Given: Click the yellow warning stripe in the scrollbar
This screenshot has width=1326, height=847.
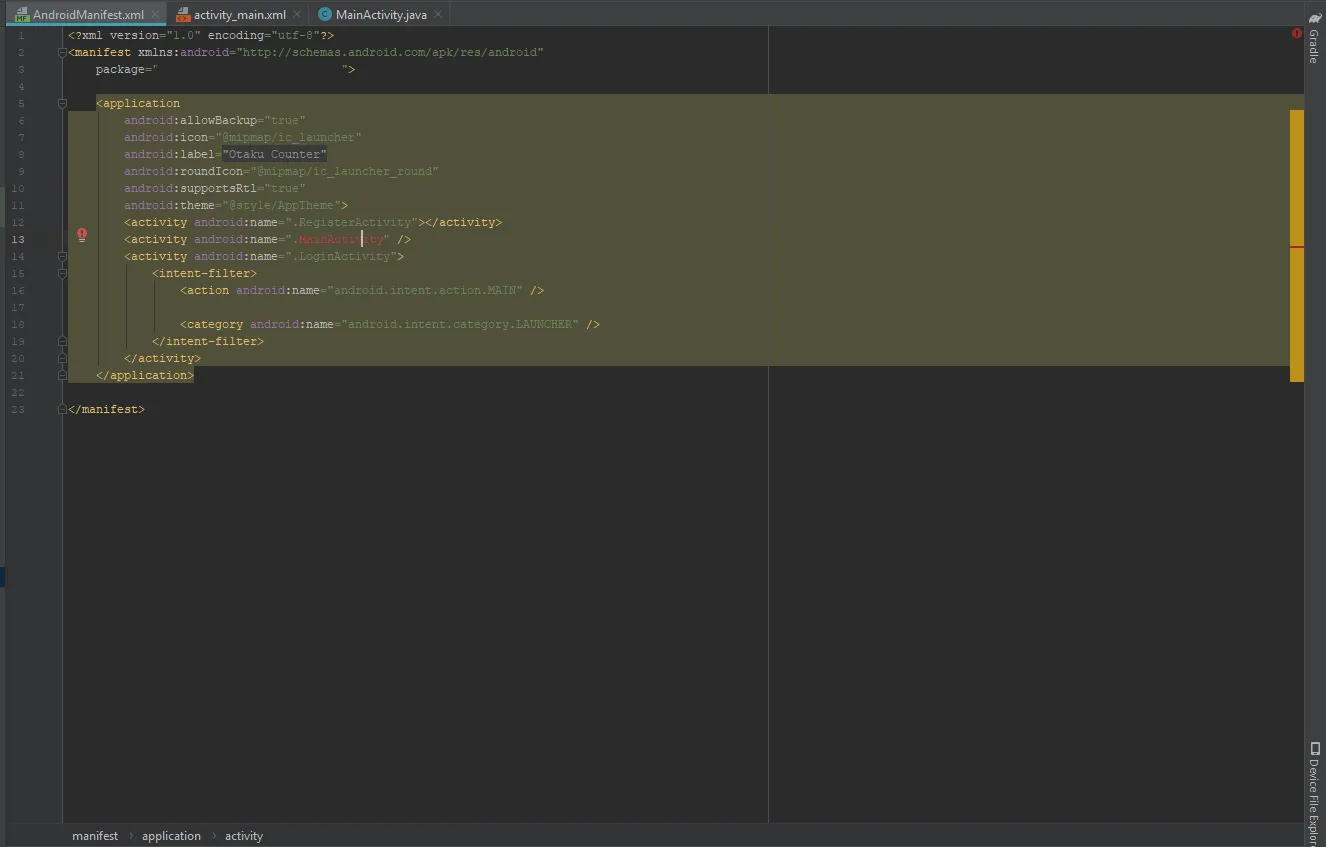Looking at the screenshot, I should (1297, 246).
